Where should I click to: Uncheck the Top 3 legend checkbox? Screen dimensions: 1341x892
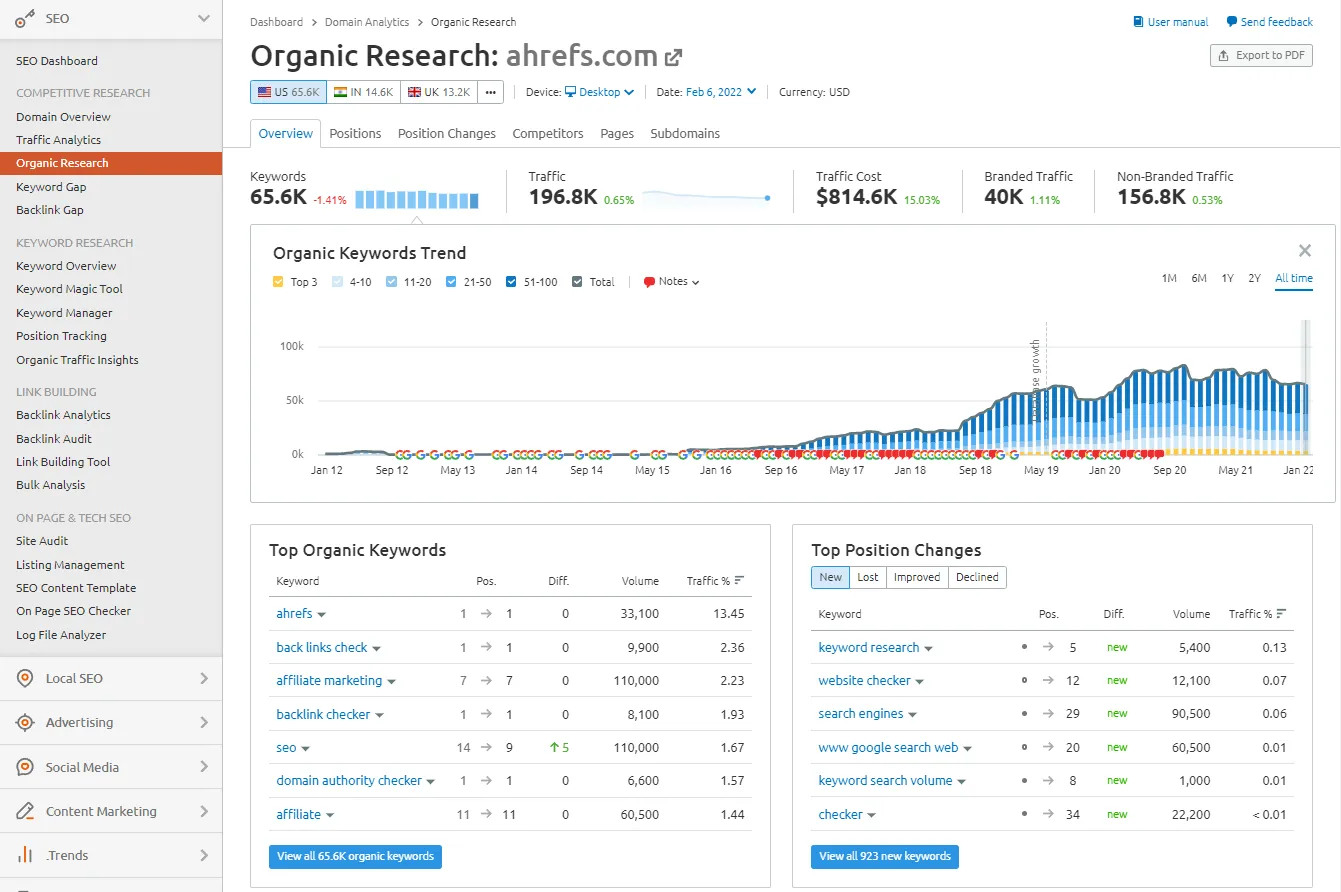click(x=276, y=281)
